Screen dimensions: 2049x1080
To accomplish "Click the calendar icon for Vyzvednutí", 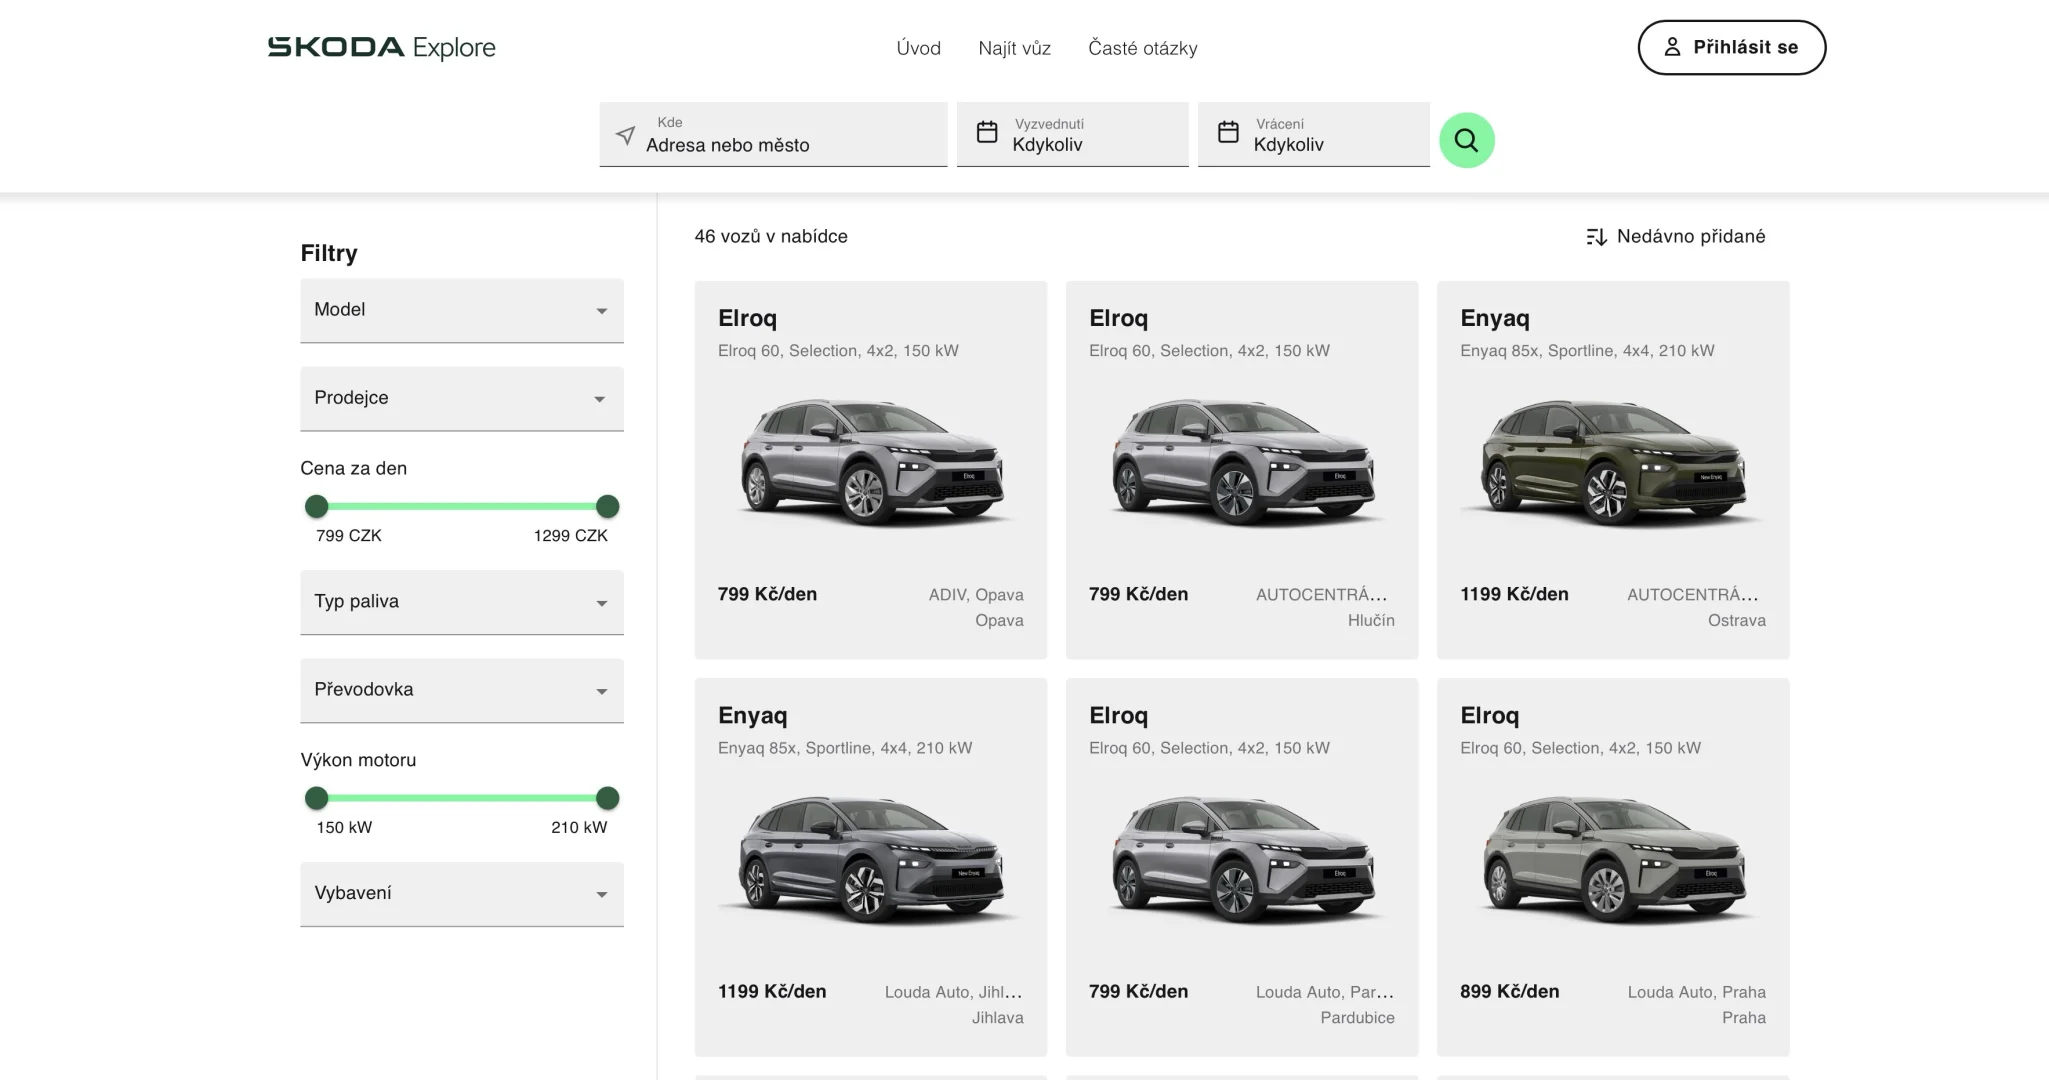I will (987, 132).
